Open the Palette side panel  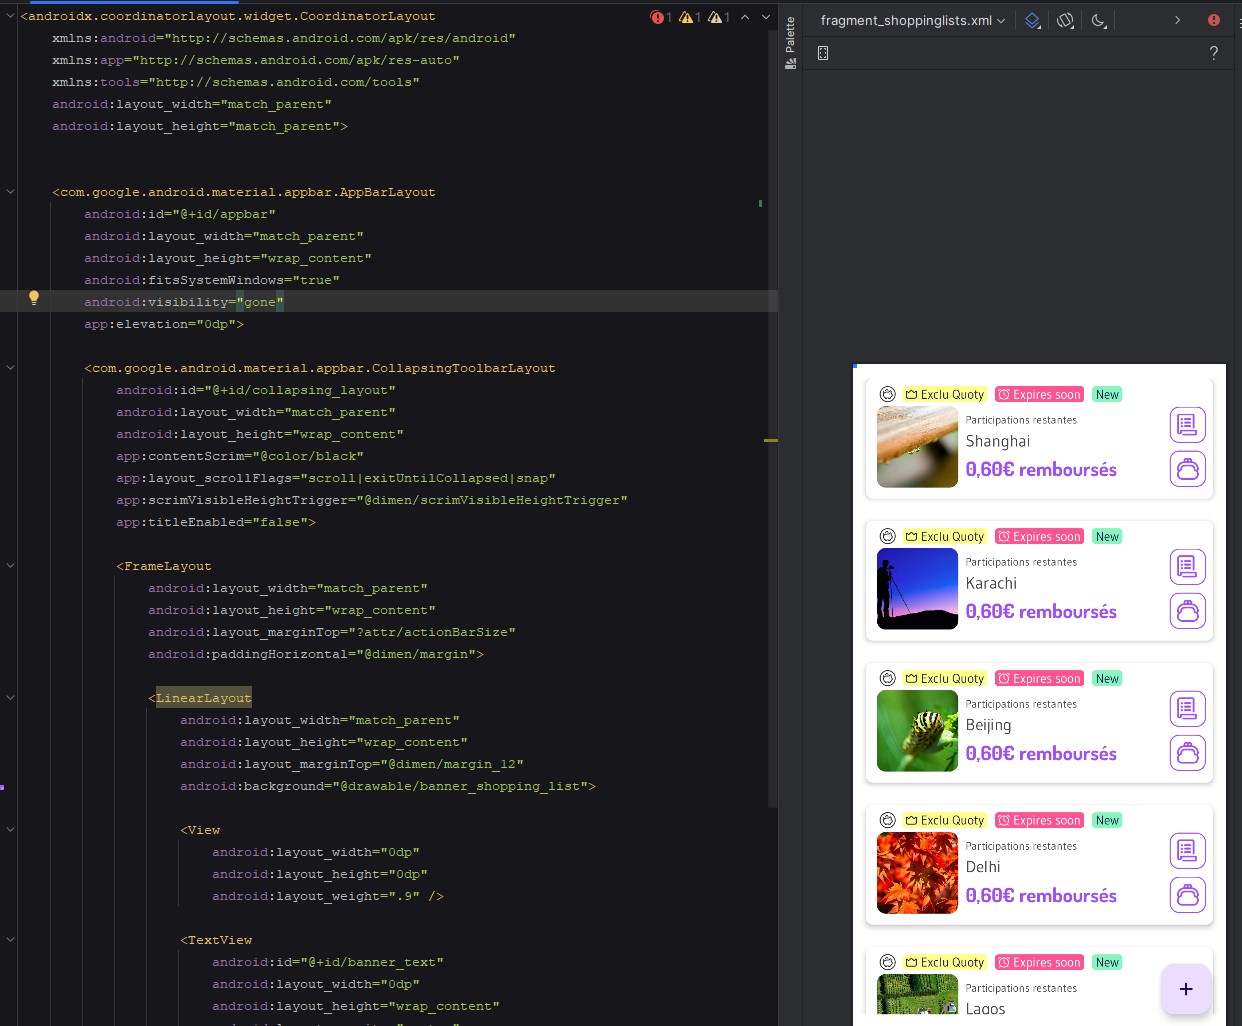coord(790,42)
